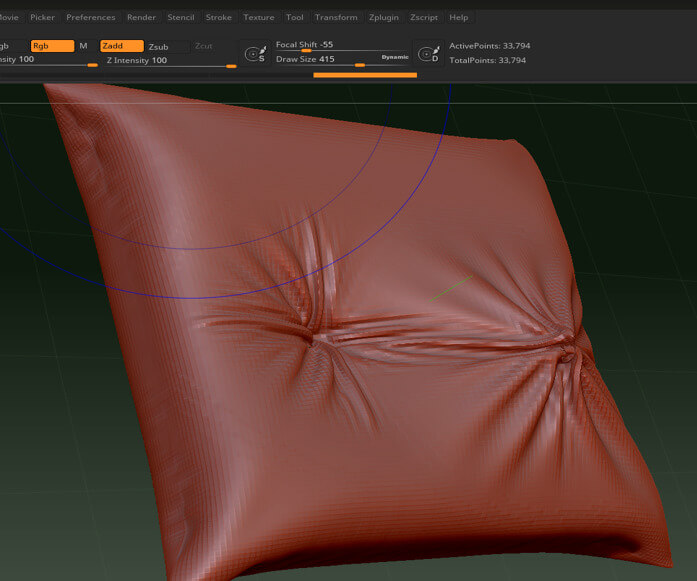Switch to Zsub sculpt mode
The height and width of the screenshot is (581, 697).
click(159, 47)
